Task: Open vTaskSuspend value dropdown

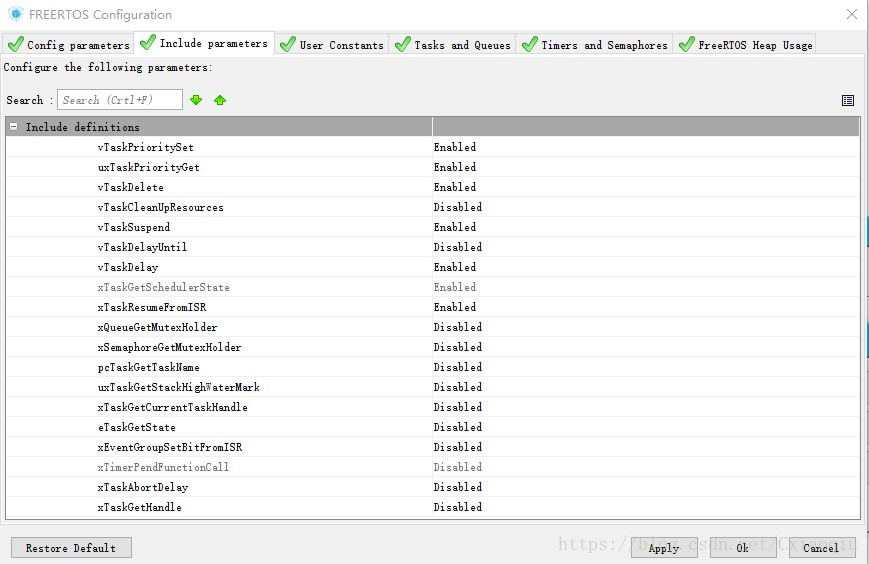Action: [646, 227]
